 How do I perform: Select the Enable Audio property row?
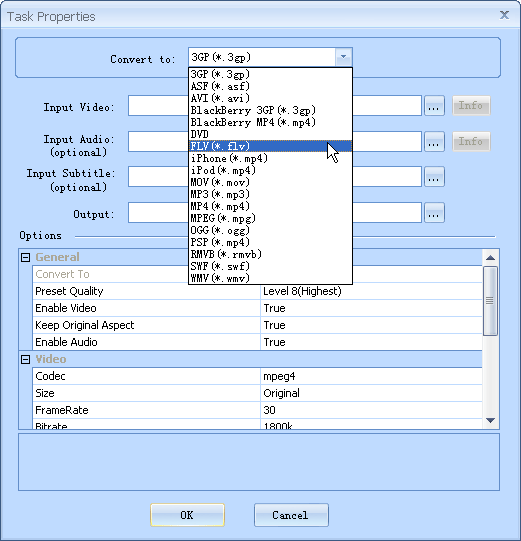(x=257, y=342)
